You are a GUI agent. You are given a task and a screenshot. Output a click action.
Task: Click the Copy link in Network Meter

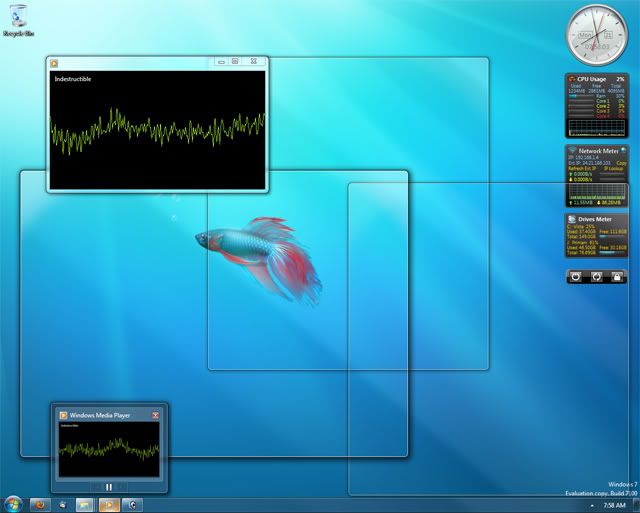click(620, 162)
